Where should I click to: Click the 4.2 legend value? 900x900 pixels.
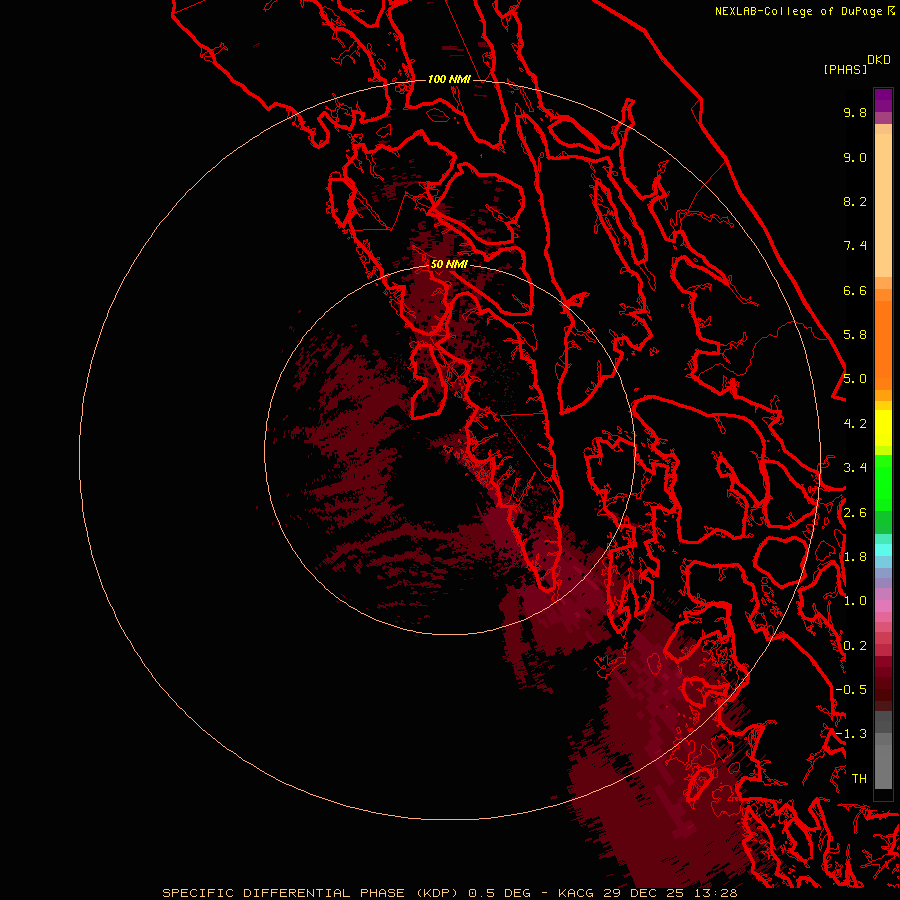855,424
